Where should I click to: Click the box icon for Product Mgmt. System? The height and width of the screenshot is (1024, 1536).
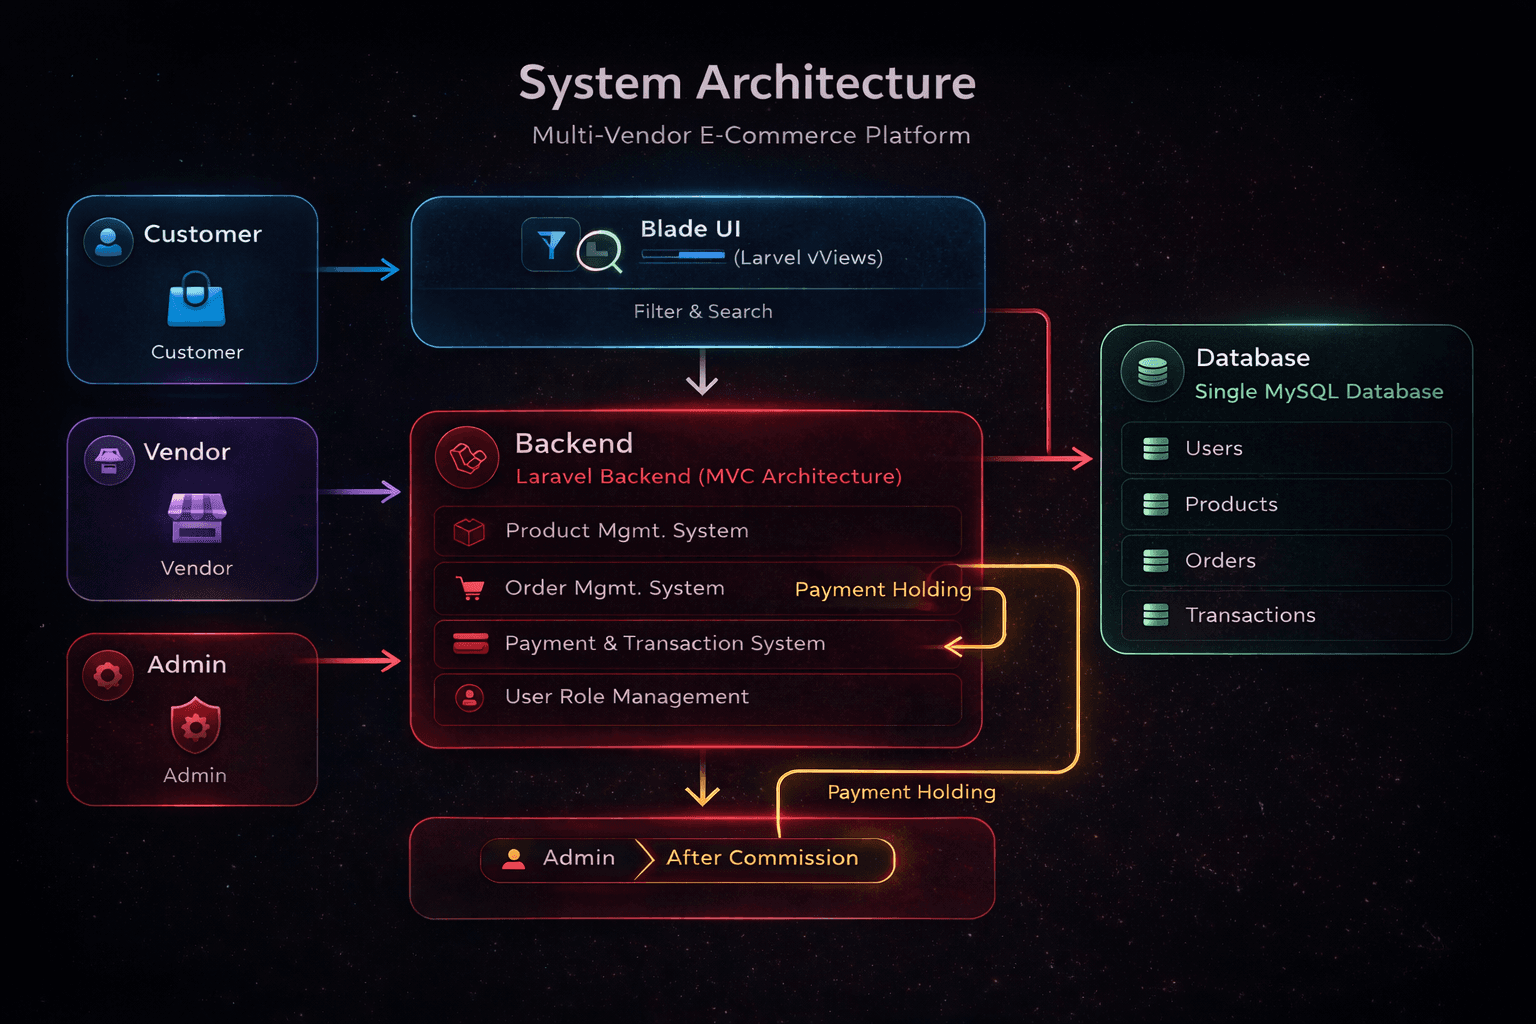[469, 531]
